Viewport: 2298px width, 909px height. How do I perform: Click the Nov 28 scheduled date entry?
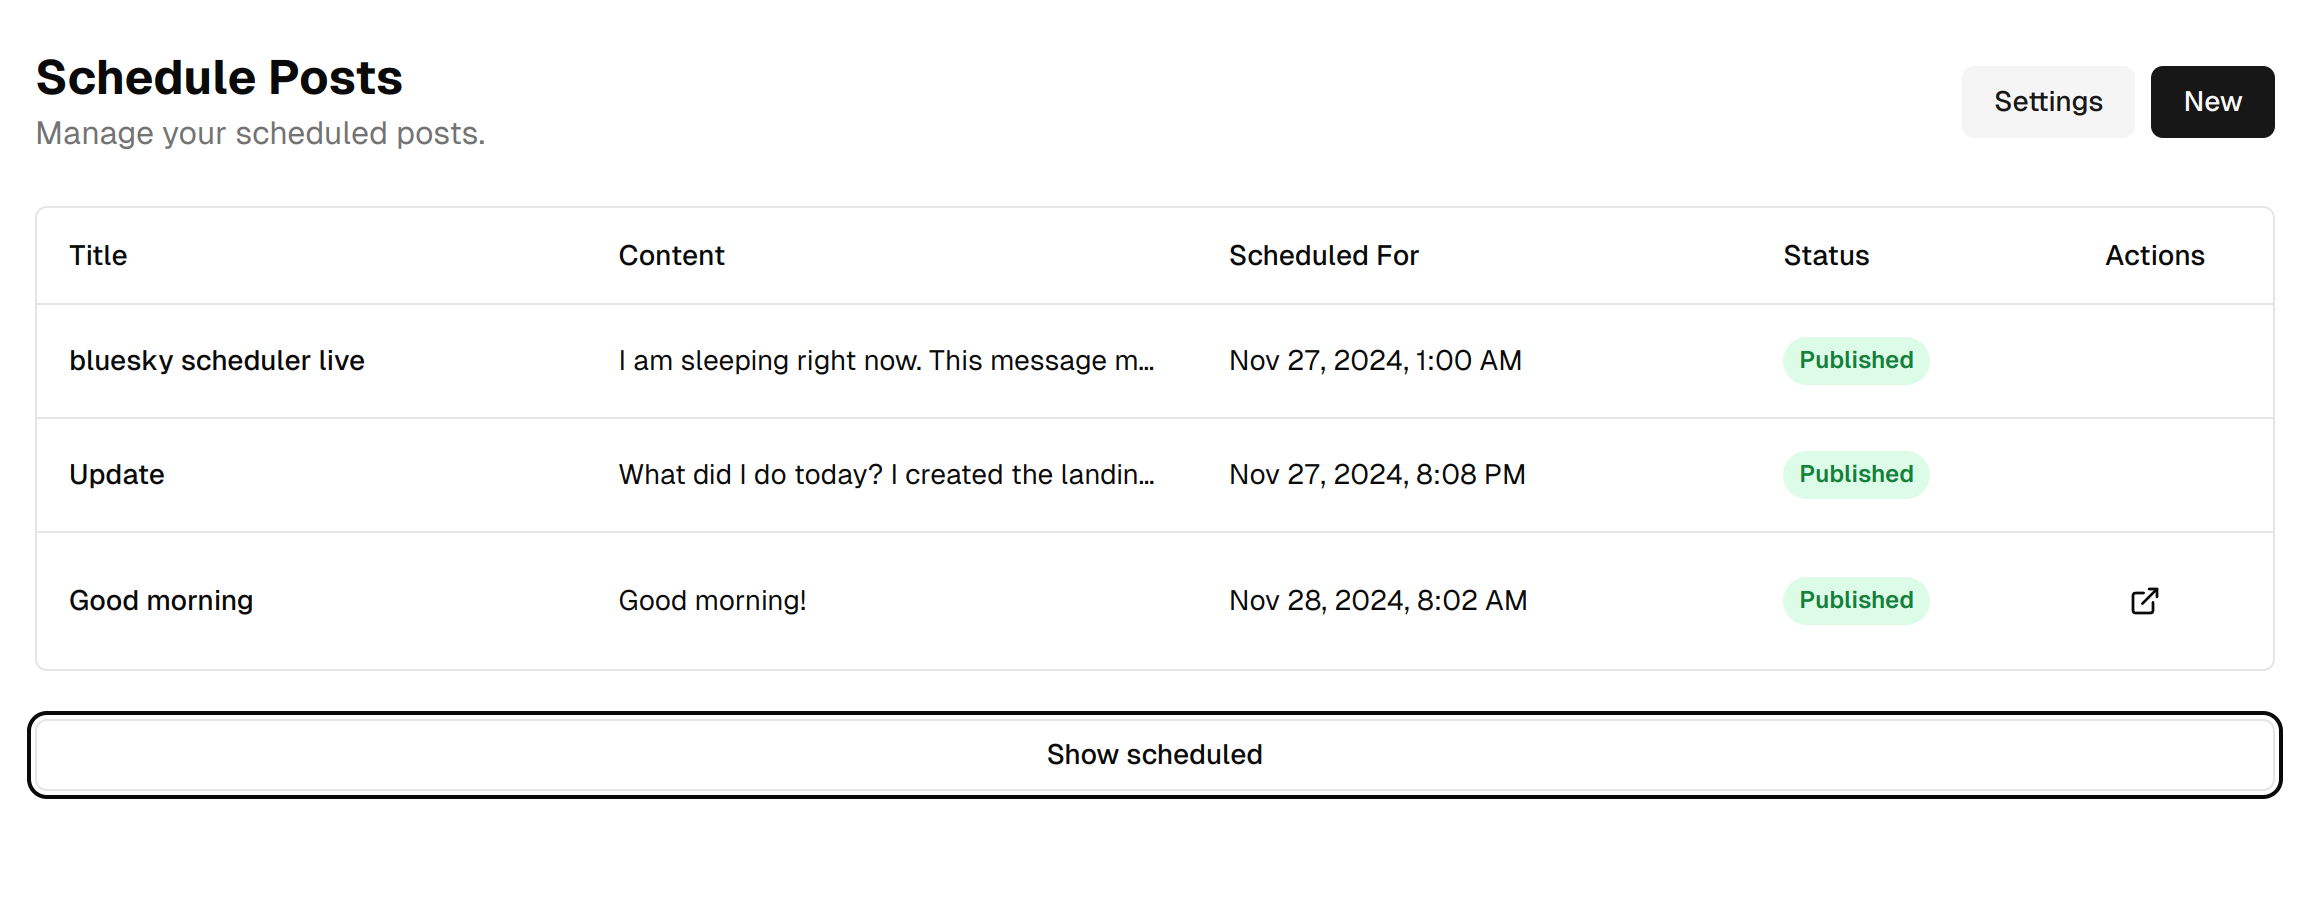click(1377, 600)
